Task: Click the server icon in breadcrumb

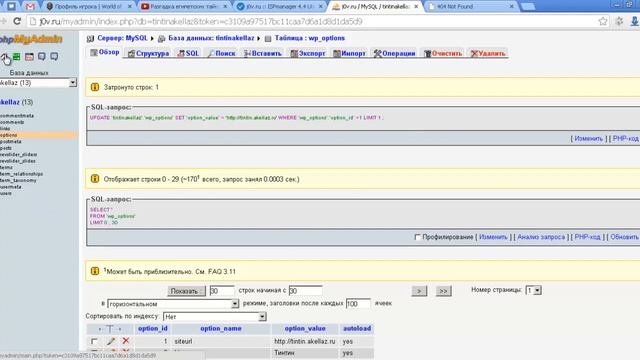Action: tap(90, 39)
